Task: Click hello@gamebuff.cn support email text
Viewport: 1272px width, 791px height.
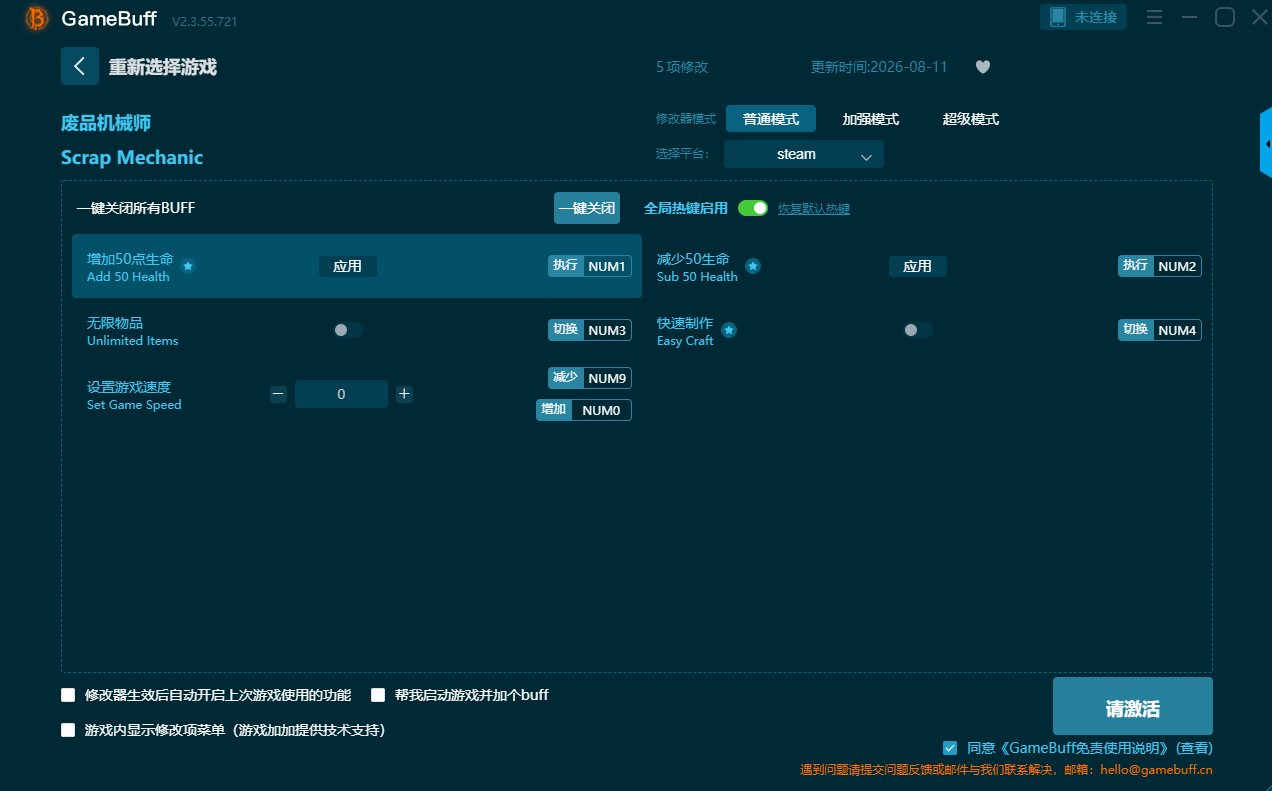Action: tap(1157, 770)
